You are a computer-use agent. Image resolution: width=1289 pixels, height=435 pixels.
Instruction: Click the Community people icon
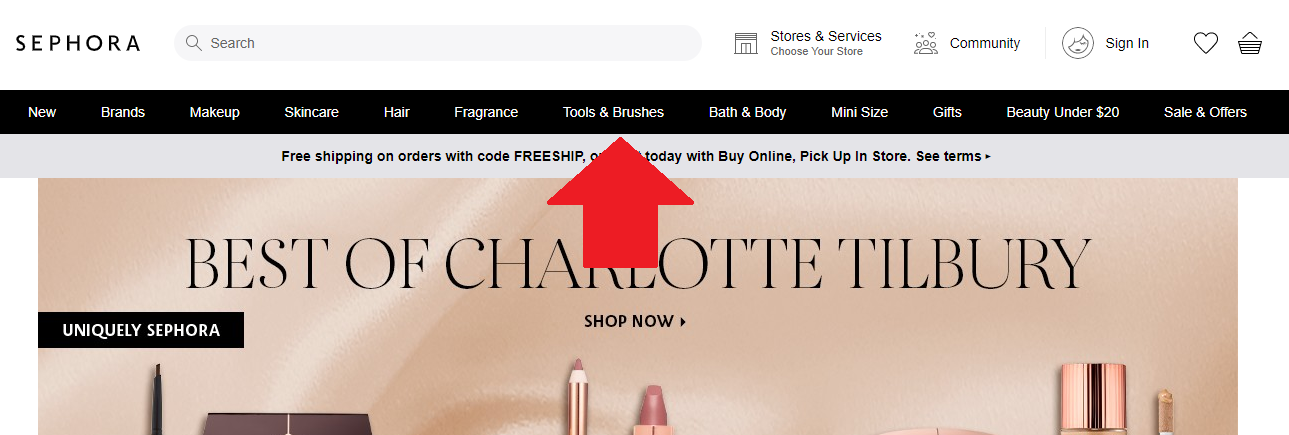click(926, 43)
